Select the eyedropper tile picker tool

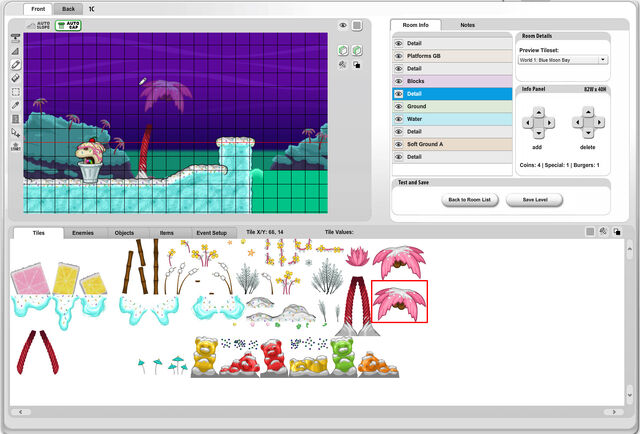point(16,105)
